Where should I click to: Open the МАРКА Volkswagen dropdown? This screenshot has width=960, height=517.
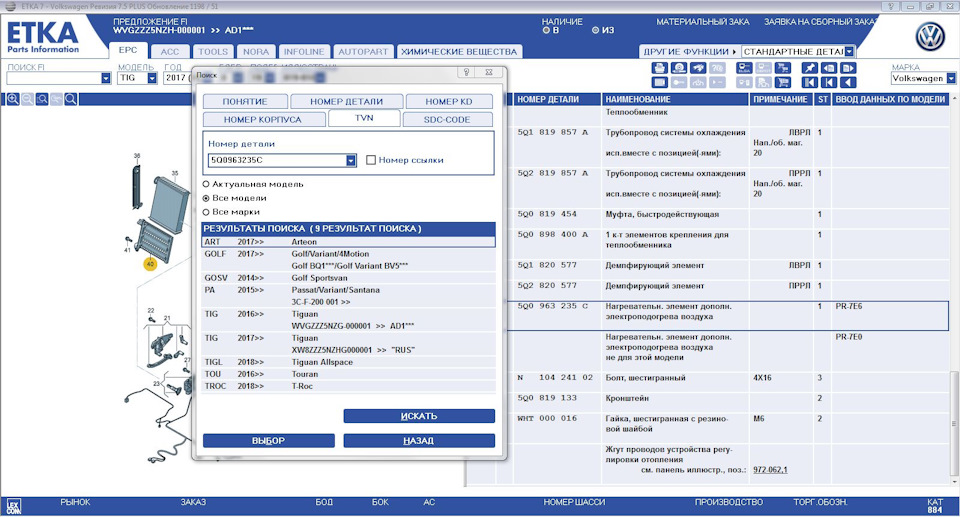coord(951,78)
